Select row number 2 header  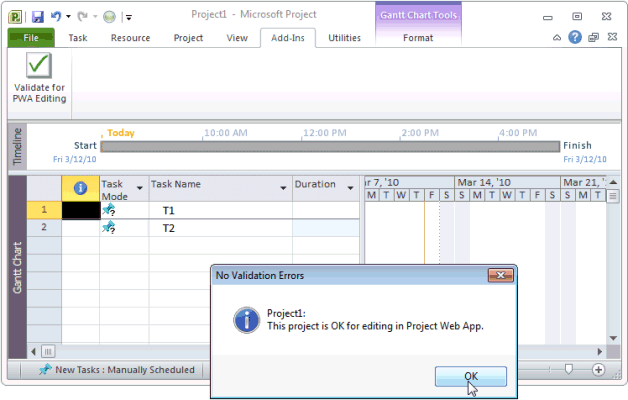coord(44,227)
